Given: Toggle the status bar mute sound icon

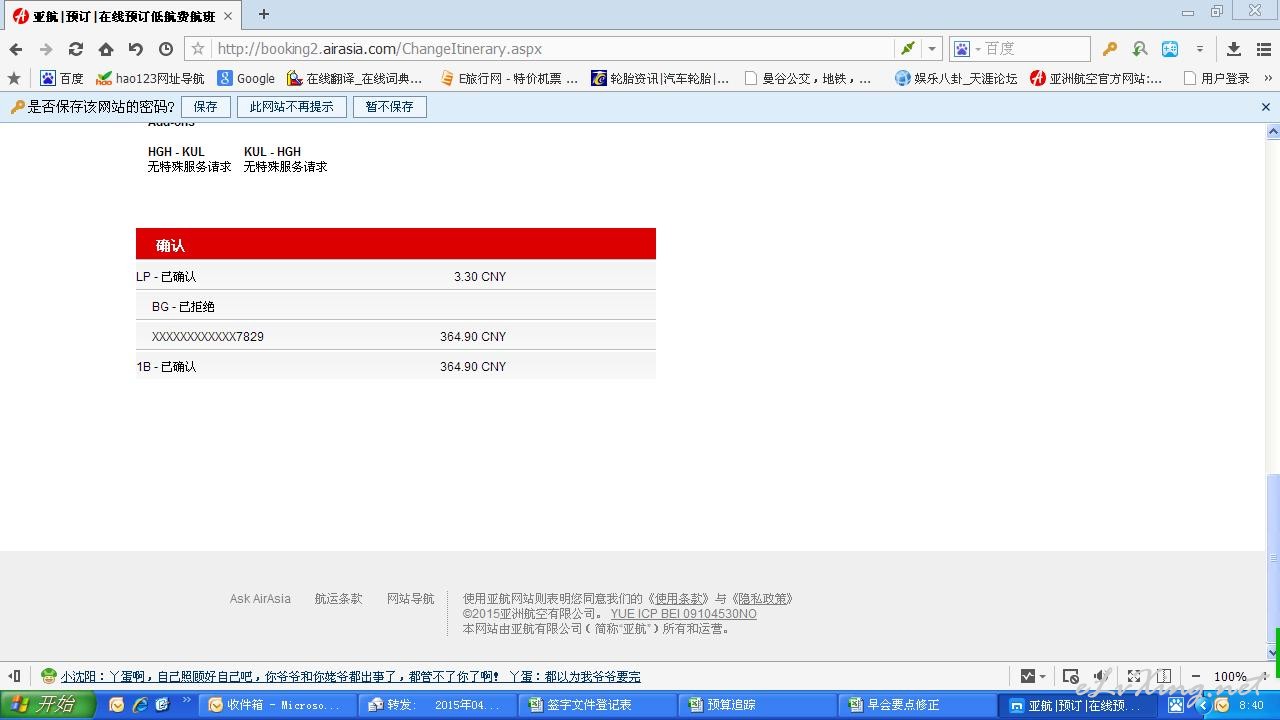Looking at the screenshot, I should (1101, 677).
